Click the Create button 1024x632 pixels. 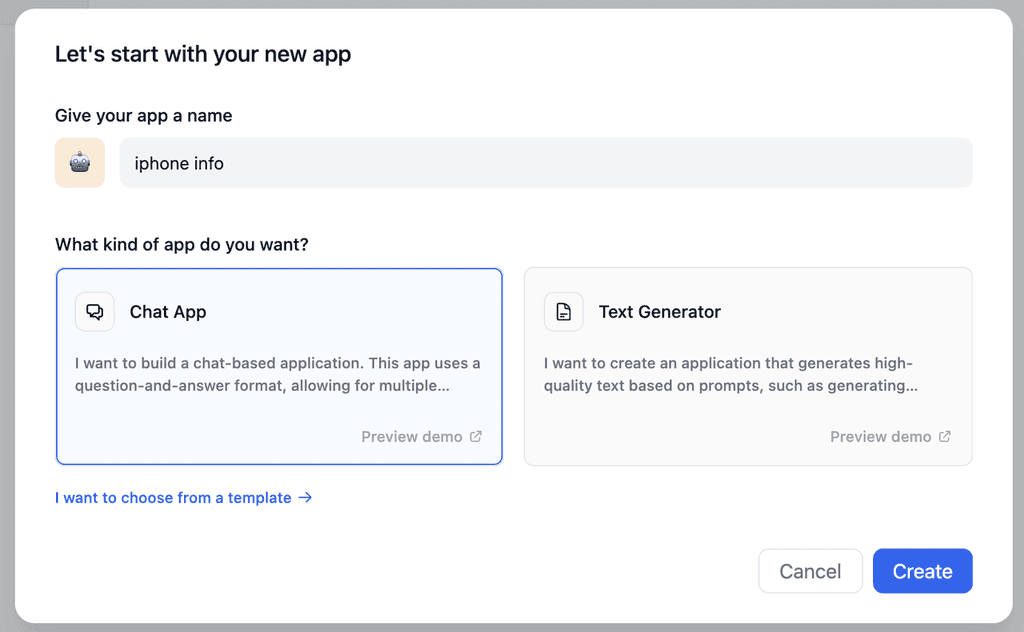[922, 571]
